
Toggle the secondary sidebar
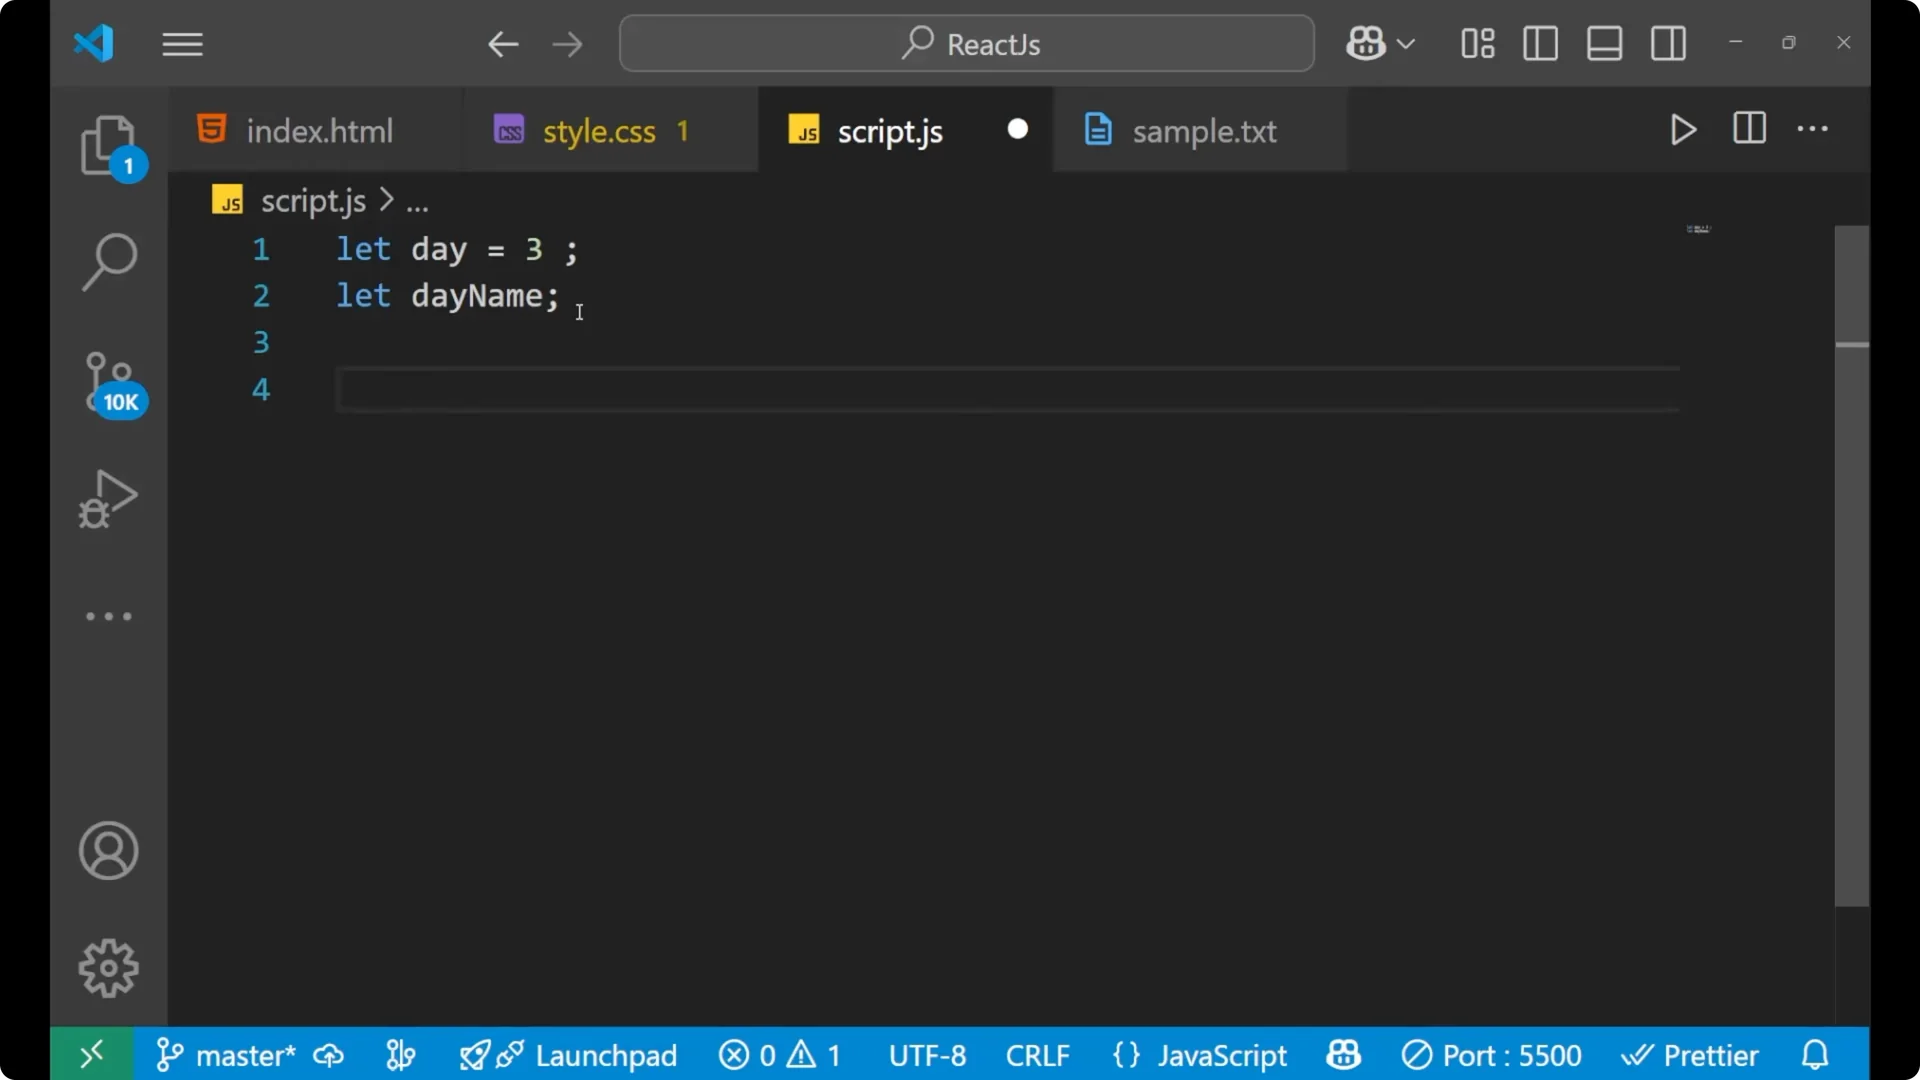click(1668, 43)
